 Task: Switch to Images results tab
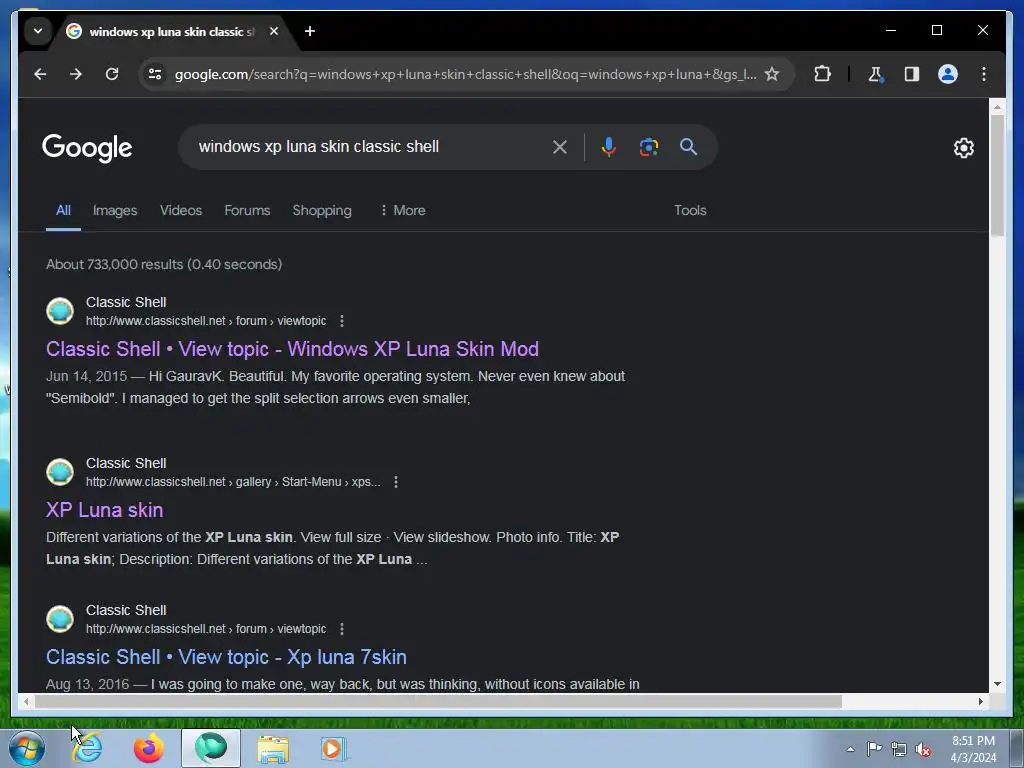click(x=115, y=210)
